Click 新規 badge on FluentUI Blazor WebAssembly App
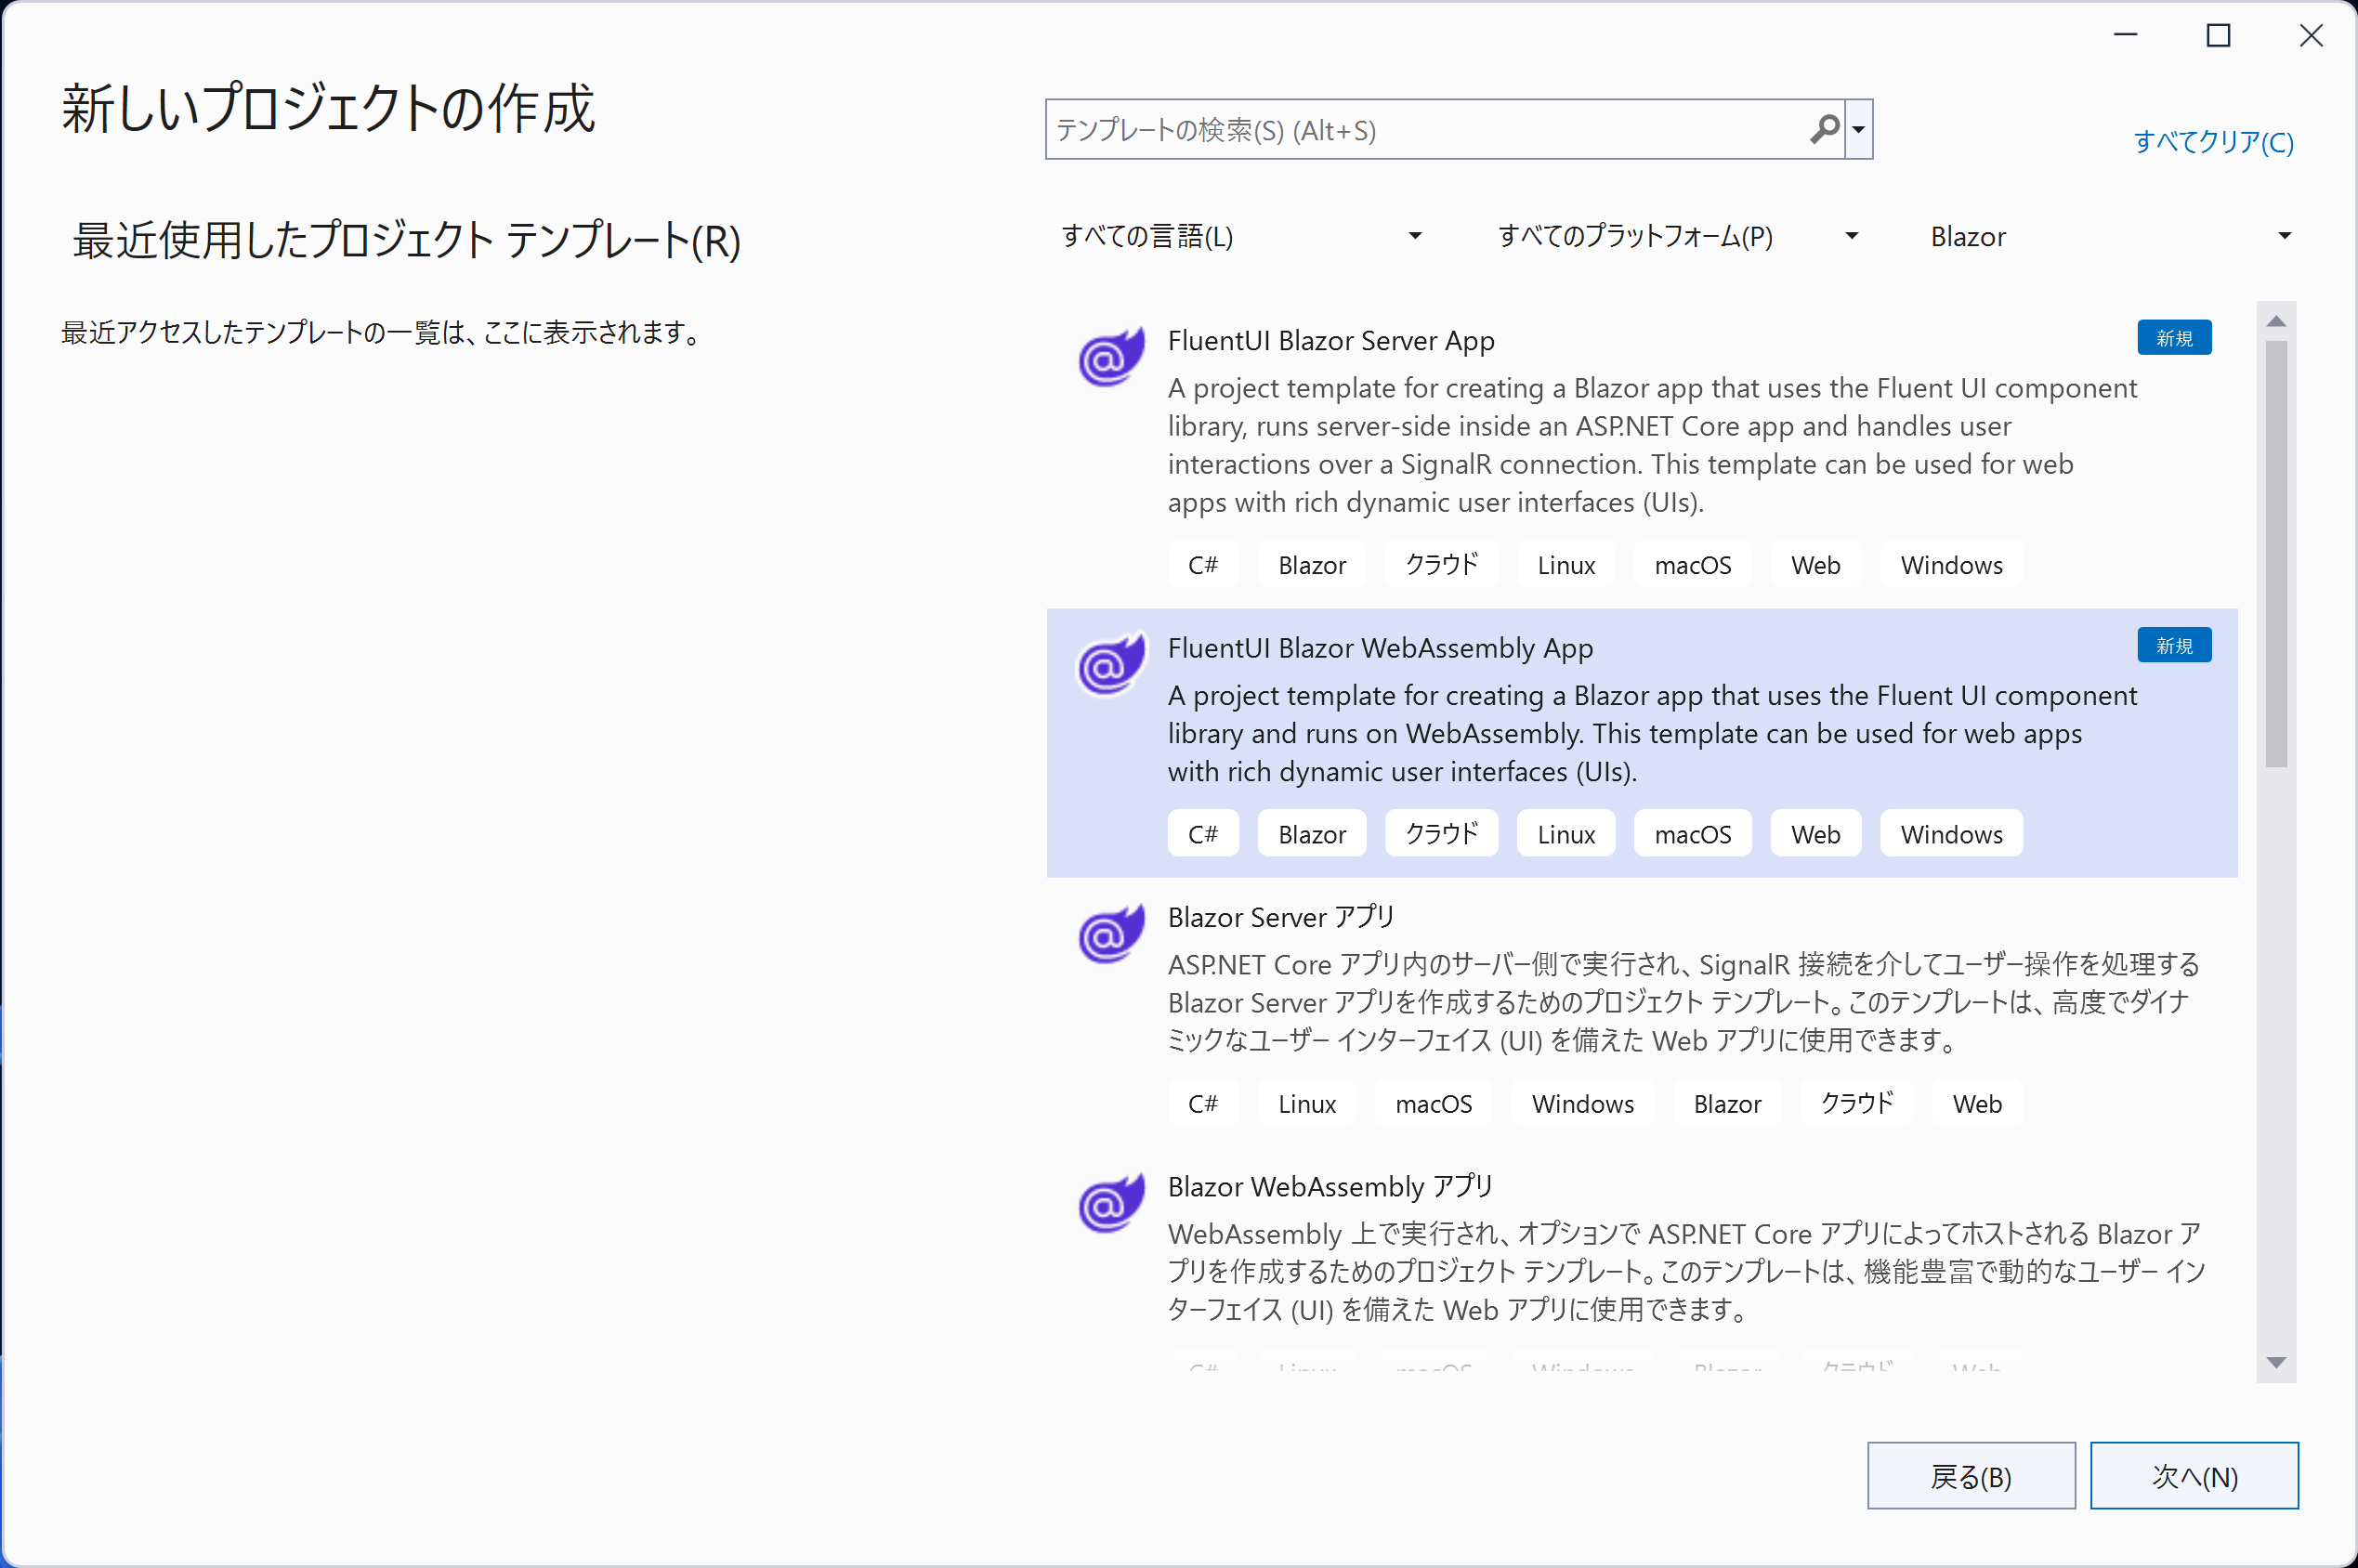Image resolution: width=2358 pixels, height=1568 pixels. click(x=2174, y=645)
